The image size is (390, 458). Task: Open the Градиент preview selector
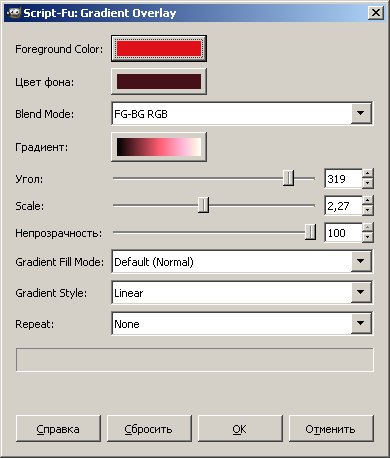click(x=159, y=147)
